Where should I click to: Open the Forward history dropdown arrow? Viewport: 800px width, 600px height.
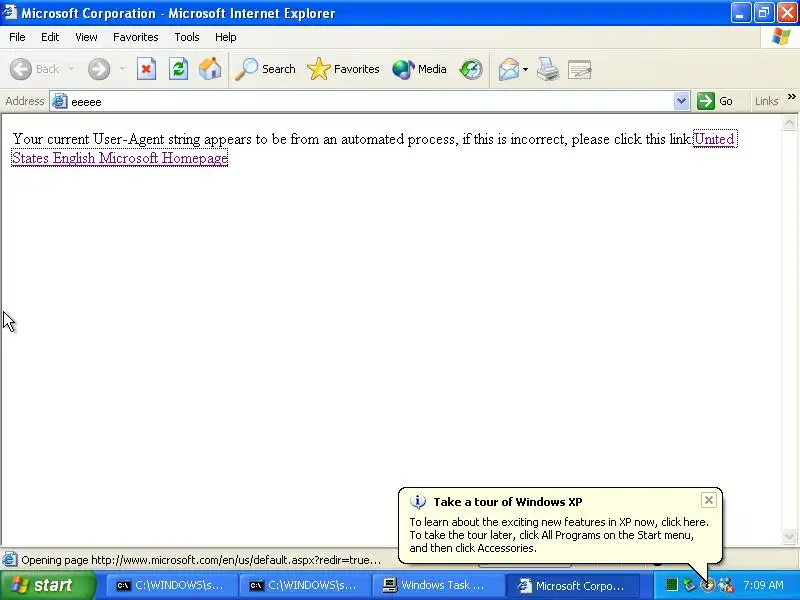pyautogui.click(x=122, y=69)
